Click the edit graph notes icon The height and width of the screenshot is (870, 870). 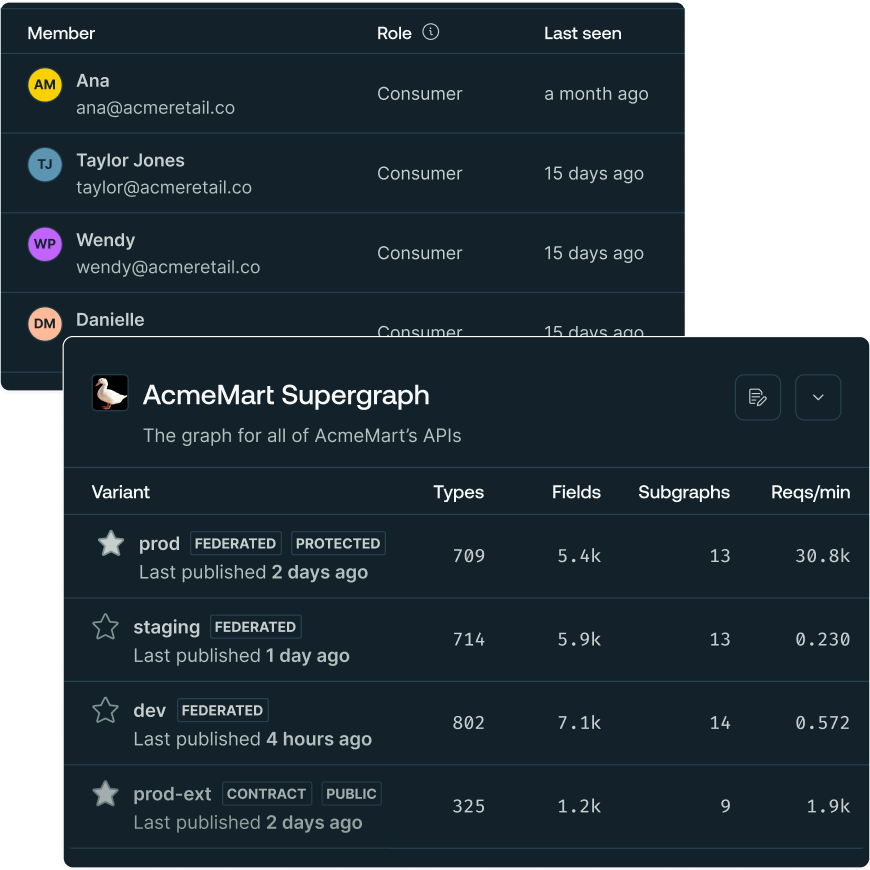click(x=757, y=397)
